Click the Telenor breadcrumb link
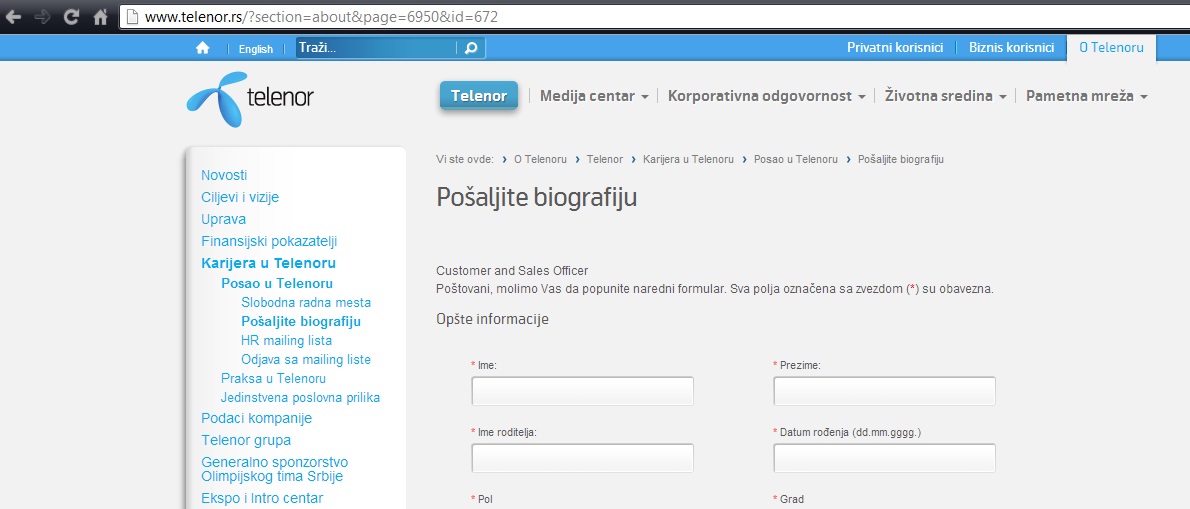This screenshot has width=1190, height=509. coord(605,159)
